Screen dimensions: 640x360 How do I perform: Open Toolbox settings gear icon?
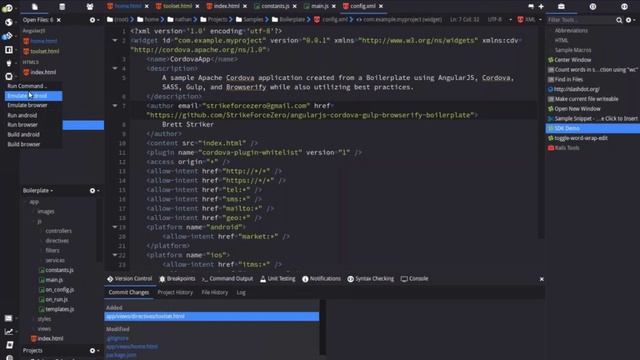point(629,20)
